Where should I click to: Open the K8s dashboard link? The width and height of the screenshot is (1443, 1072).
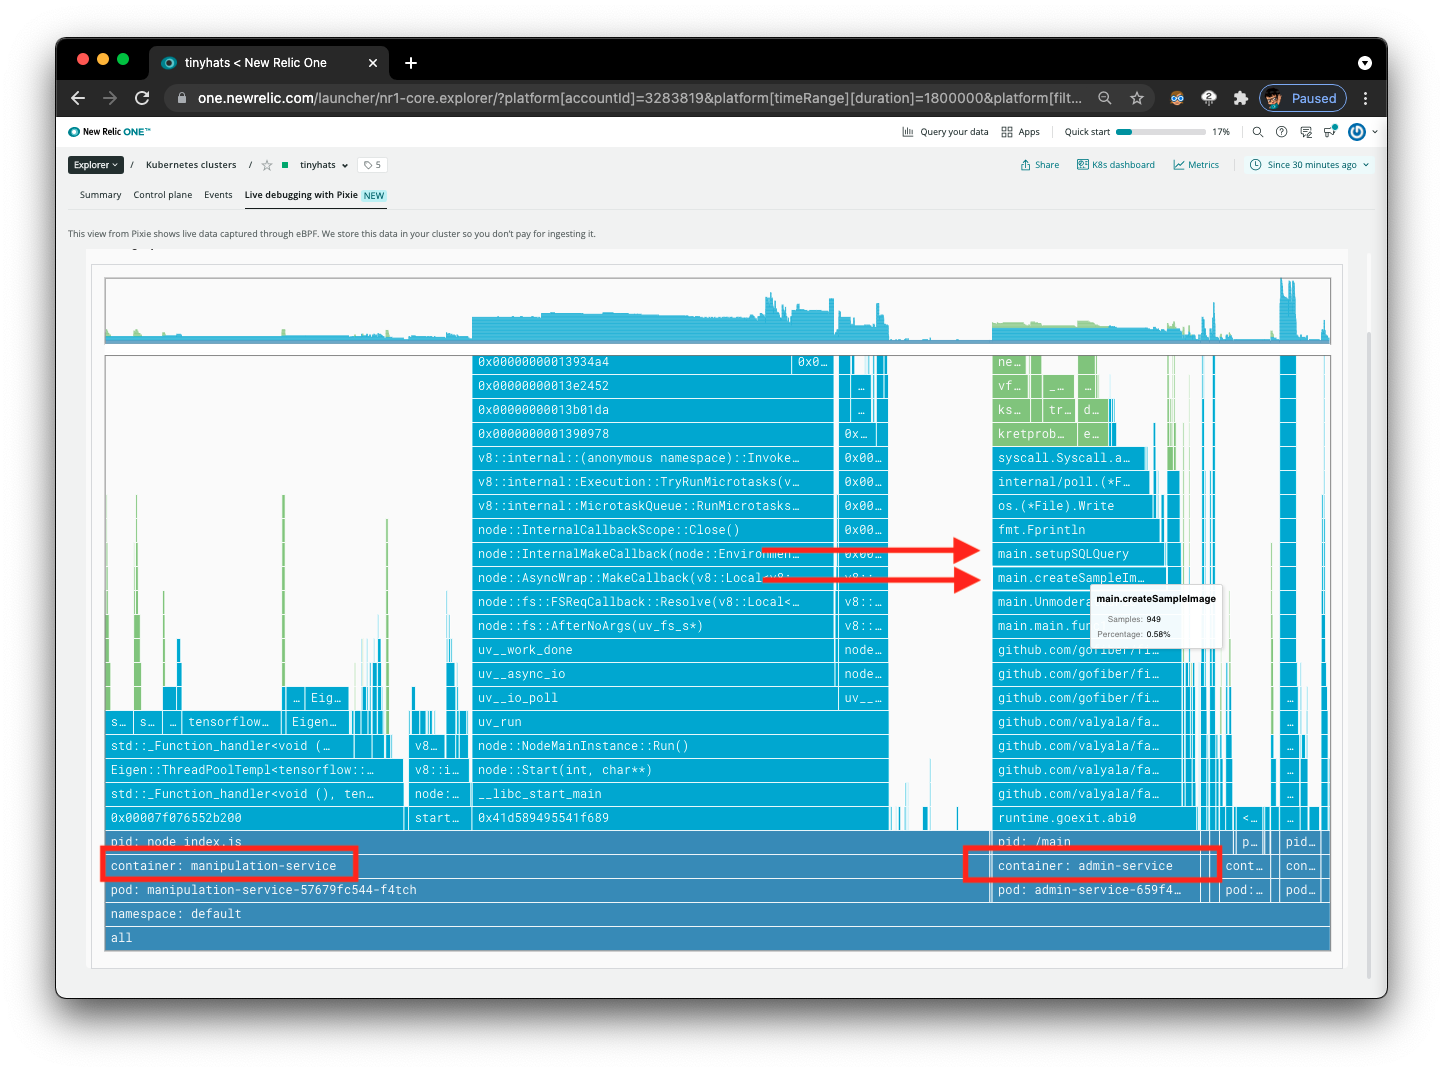click(x=1116, y=165)
